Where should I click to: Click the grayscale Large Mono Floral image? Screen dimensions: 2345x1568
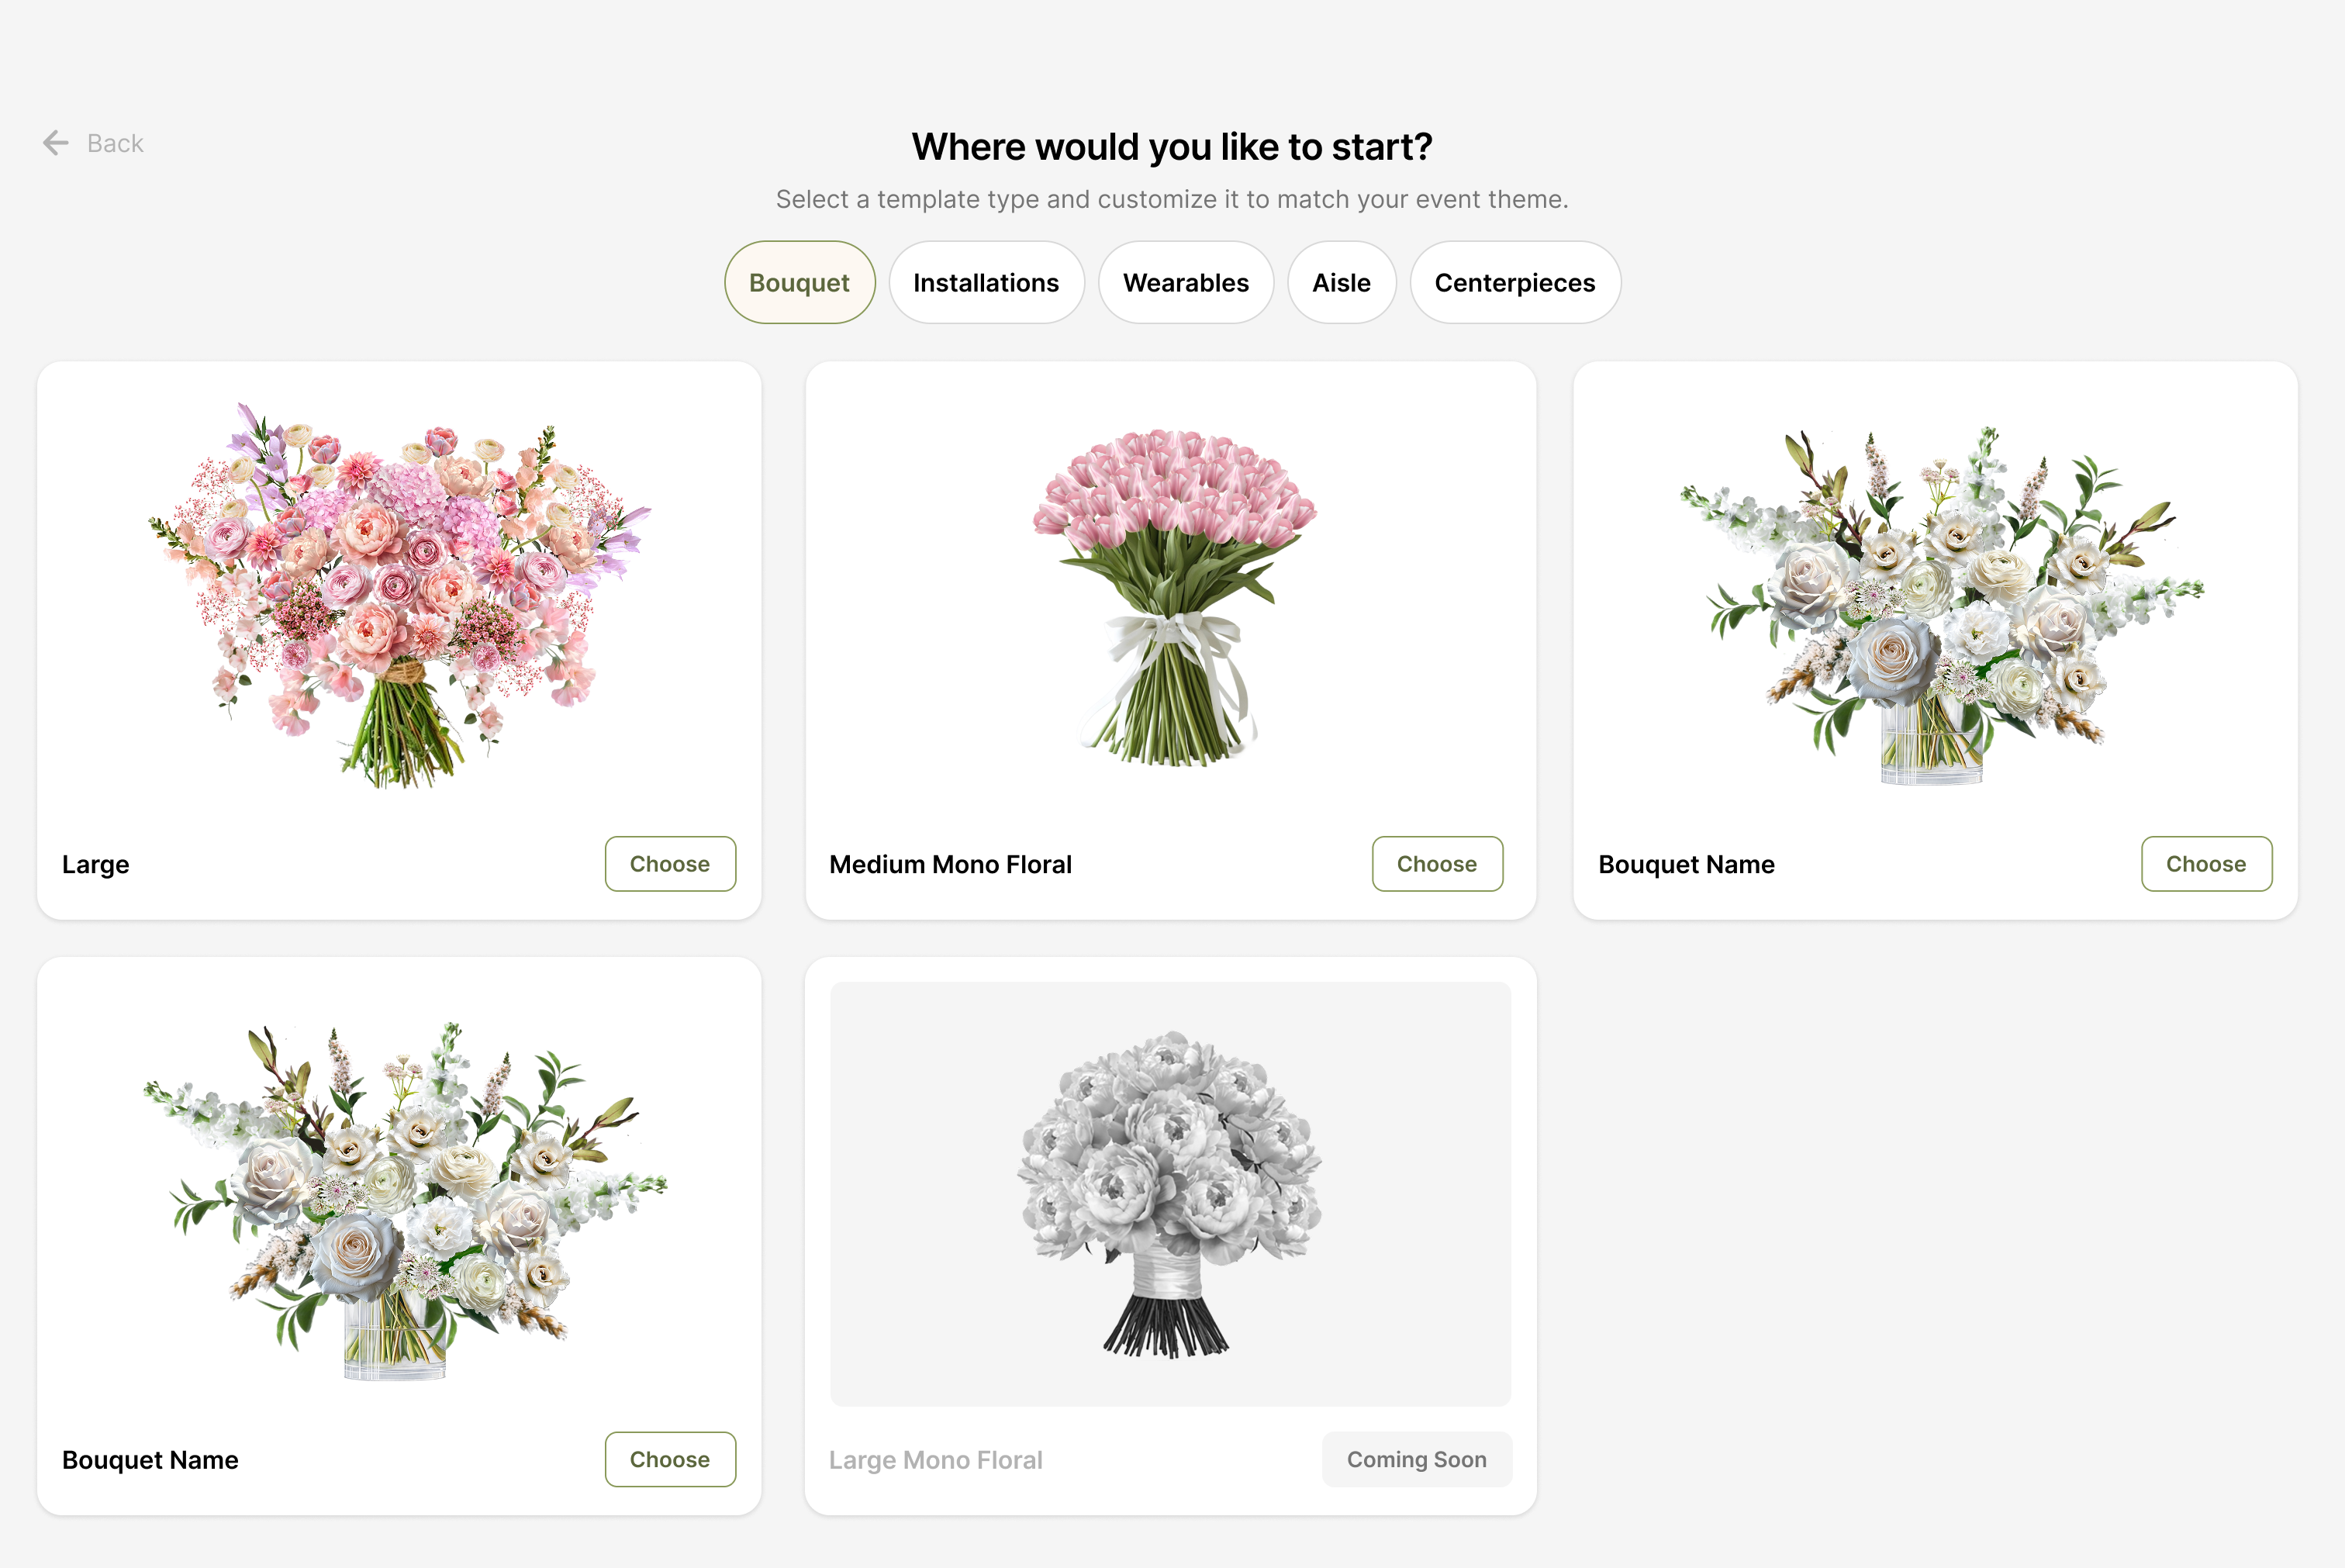[1170, 1193]
